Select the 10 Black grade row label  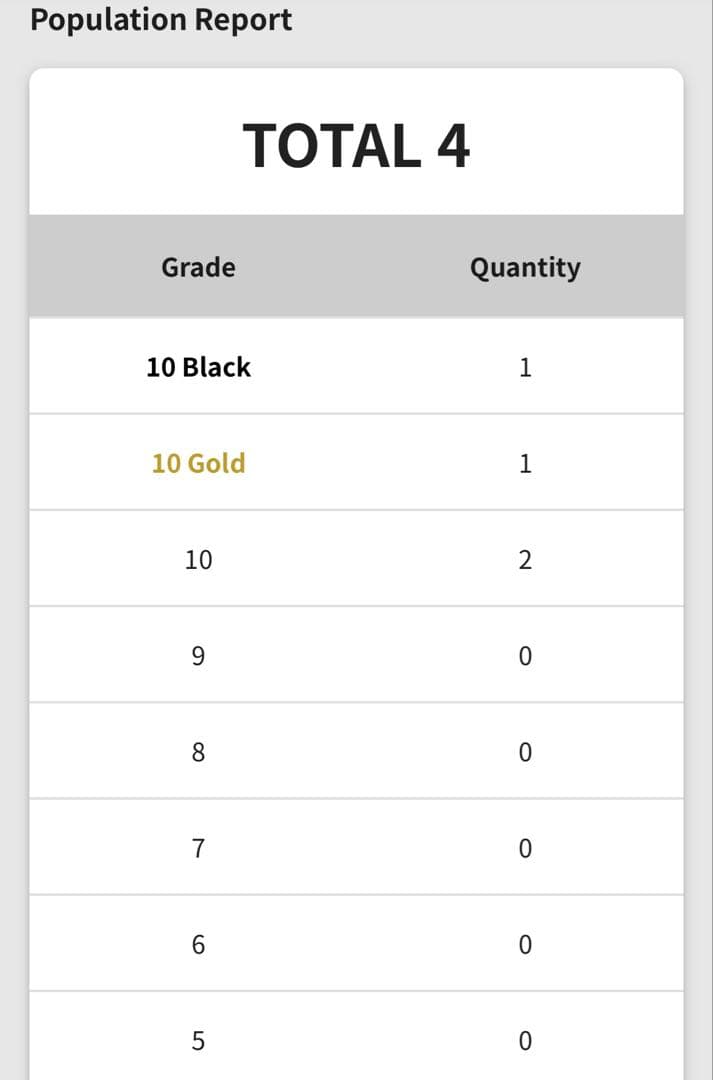point(198,367)
